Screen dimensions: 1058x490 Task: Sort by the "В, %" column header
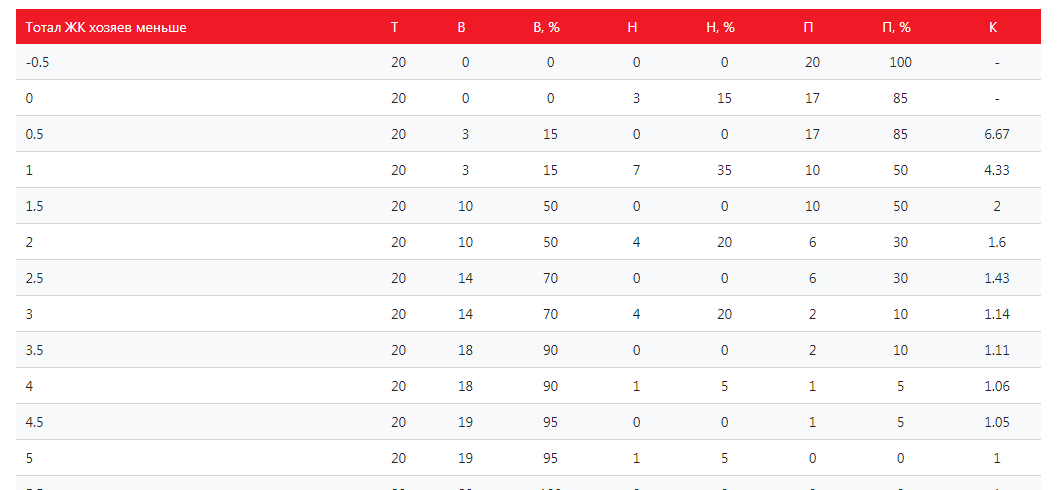coord(546,27)
